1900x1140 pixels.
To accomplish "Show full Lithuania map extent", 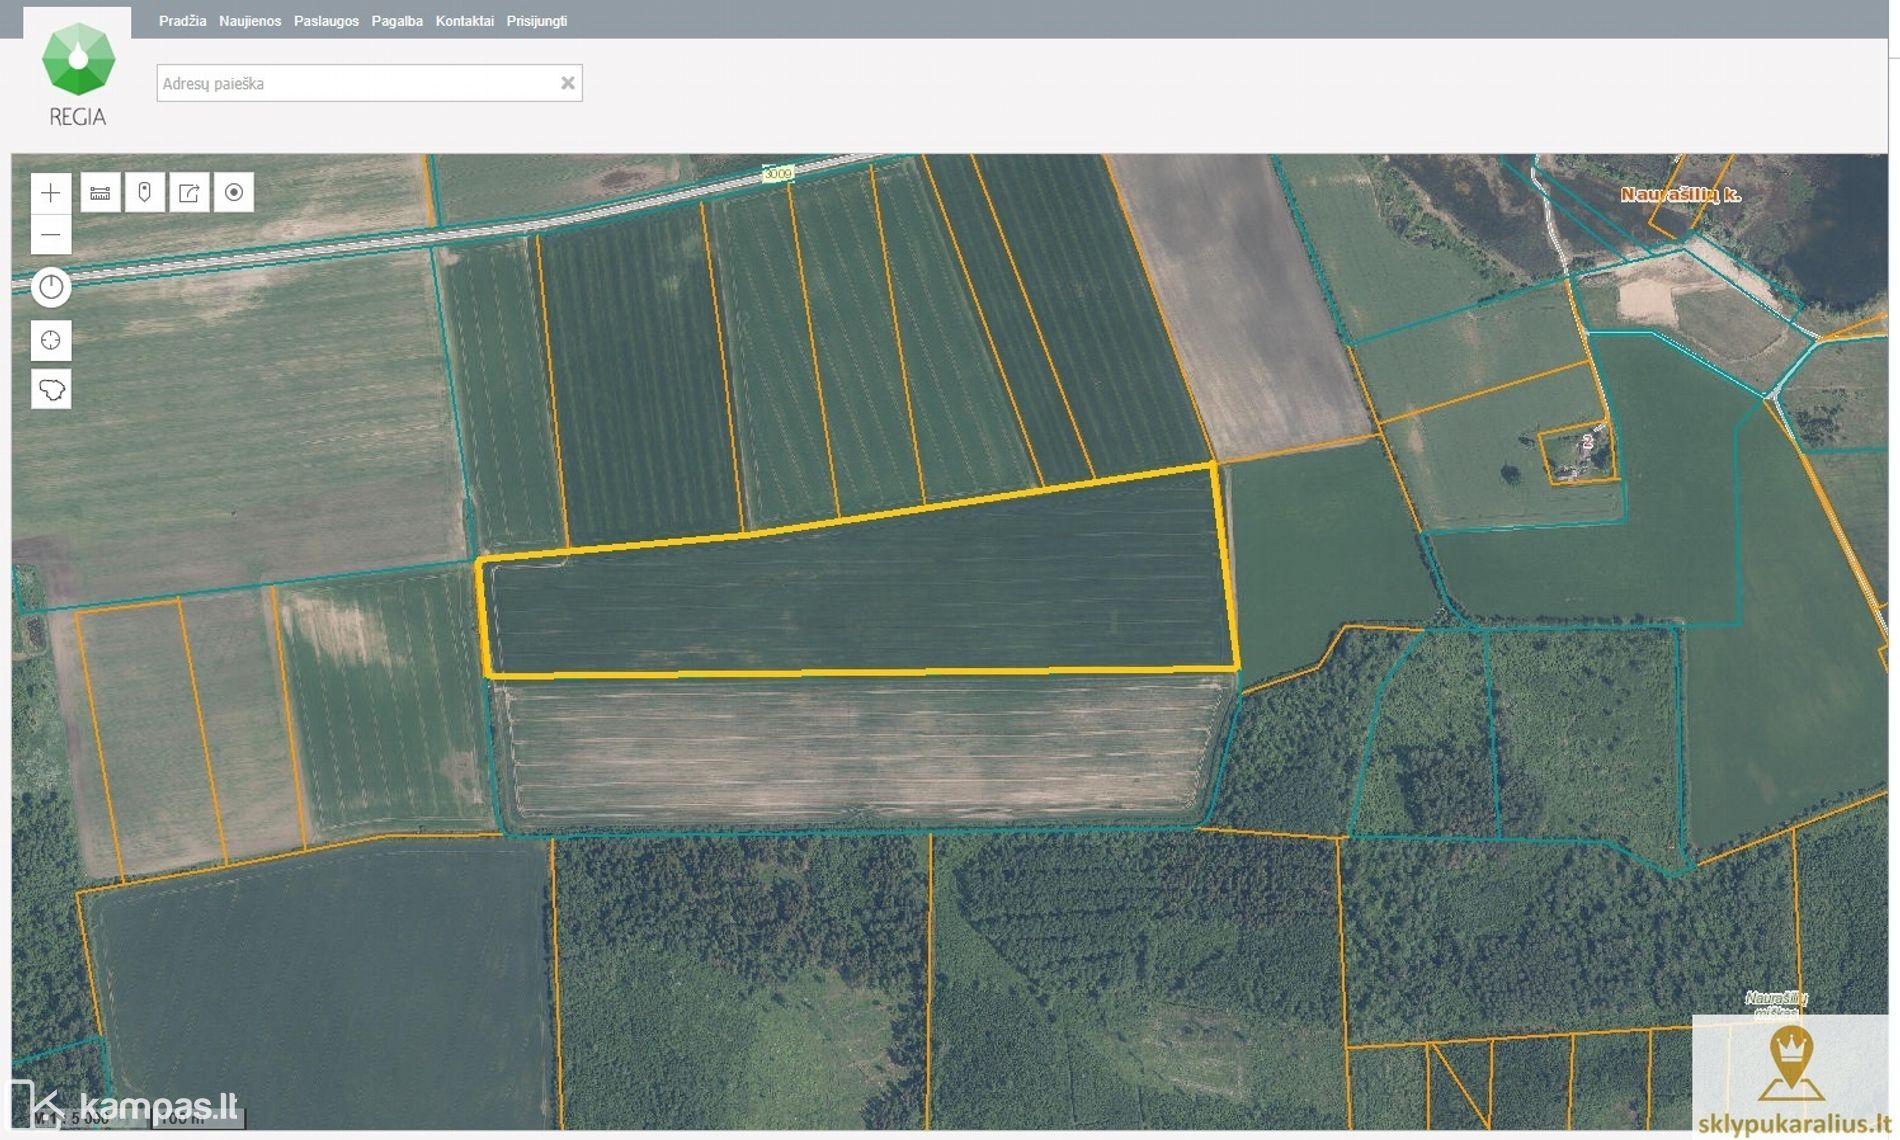I will click(x=51, y=389).
